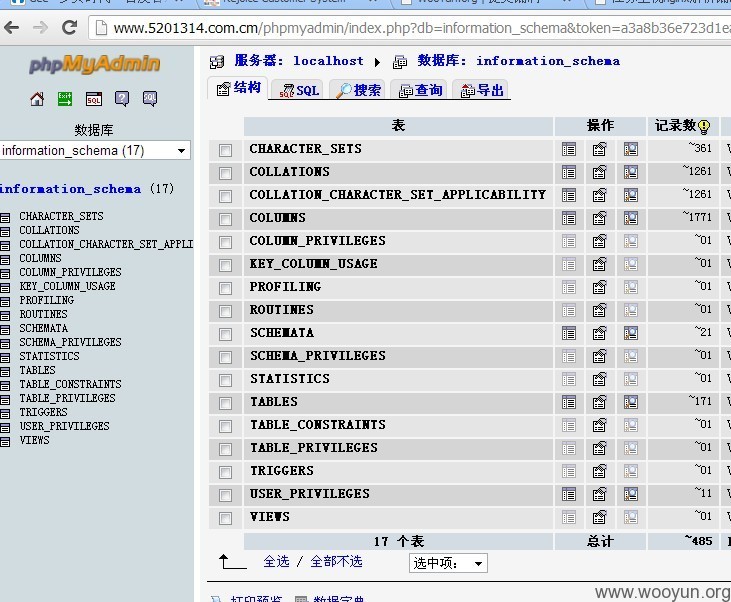Browse icon in TABLES row

569,402
